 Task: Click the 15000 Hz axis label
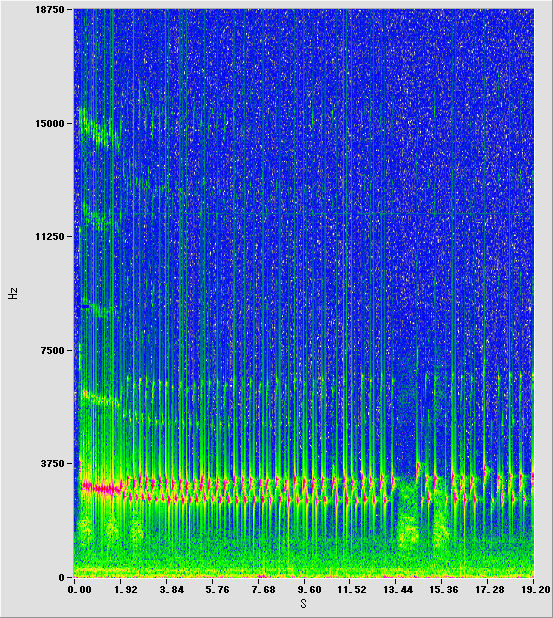50,123
